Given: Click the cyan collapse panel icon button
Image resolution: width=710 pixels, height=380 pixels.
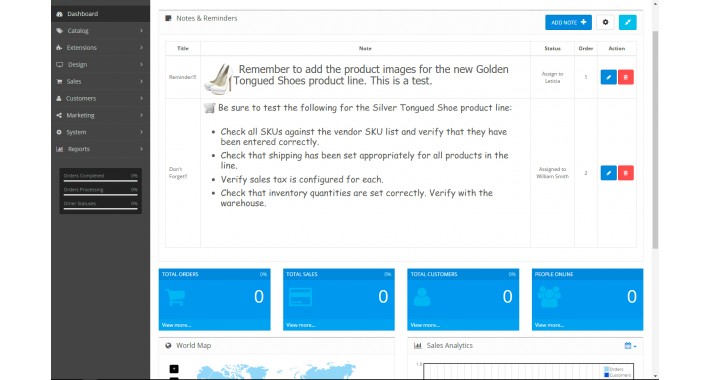Looking at the screenshot, I should 628,22.
